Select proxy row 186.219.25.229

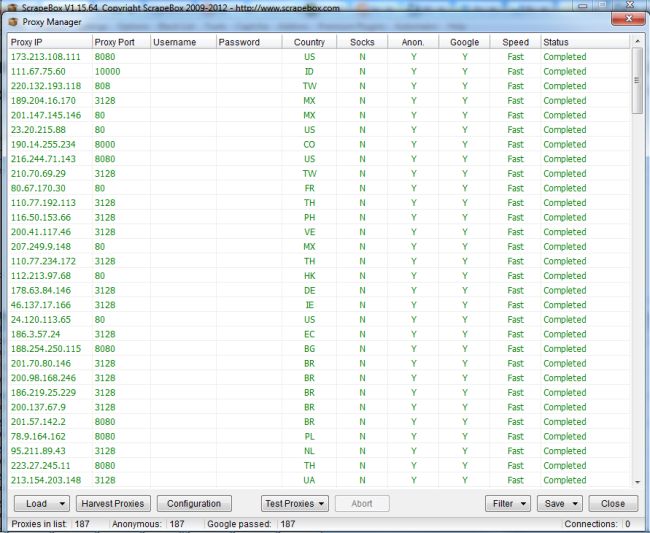319,392
